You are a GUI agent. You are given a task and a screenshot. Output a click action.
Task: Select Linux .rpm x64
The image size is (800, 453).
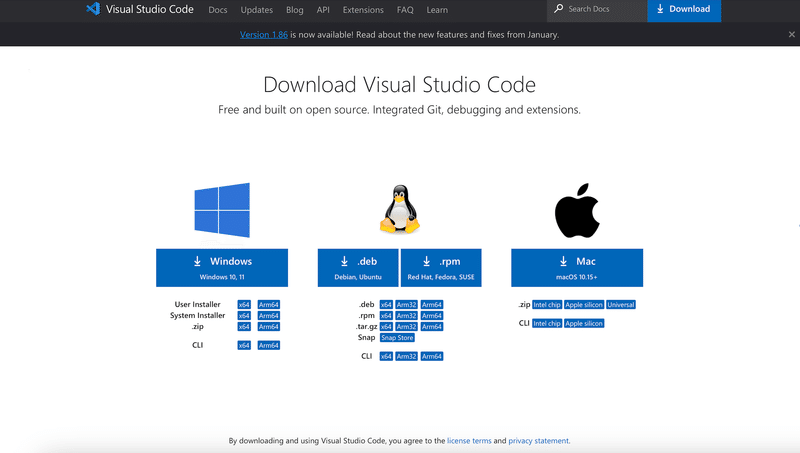[386, 316]
